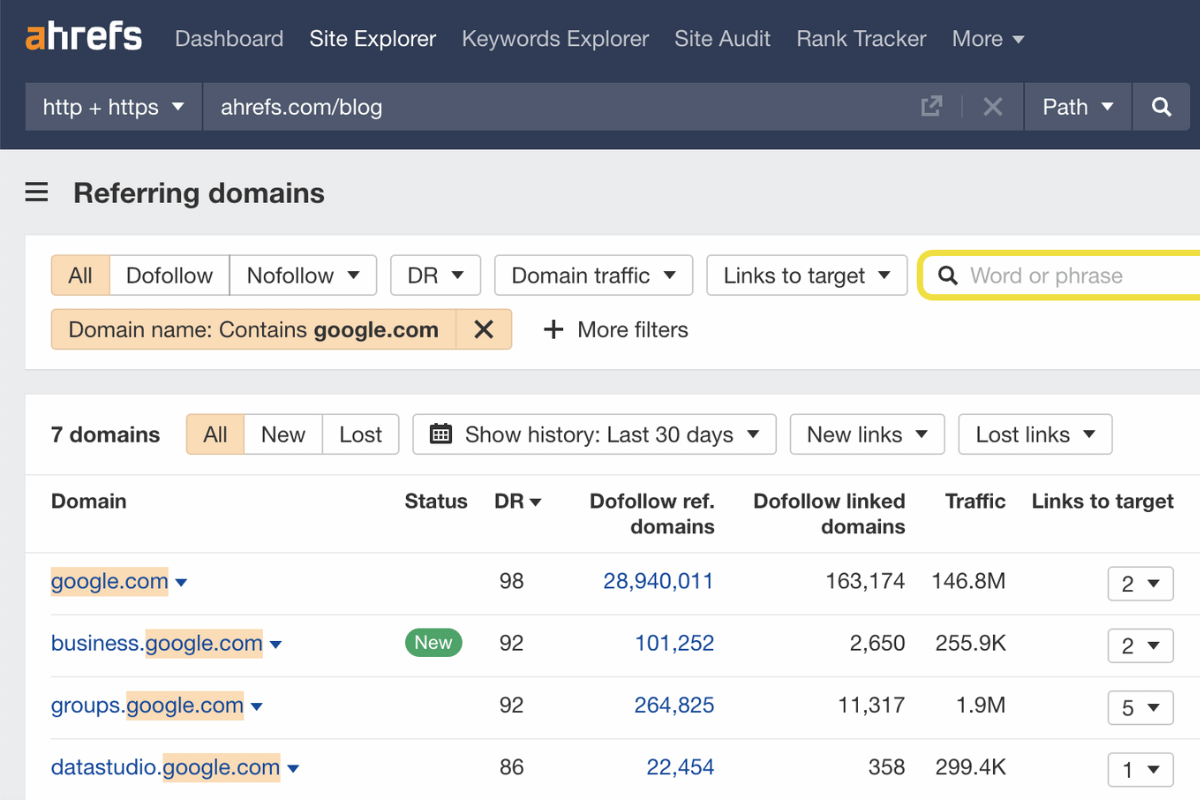
Task: Click the New status badge
Action: [433, 643]
